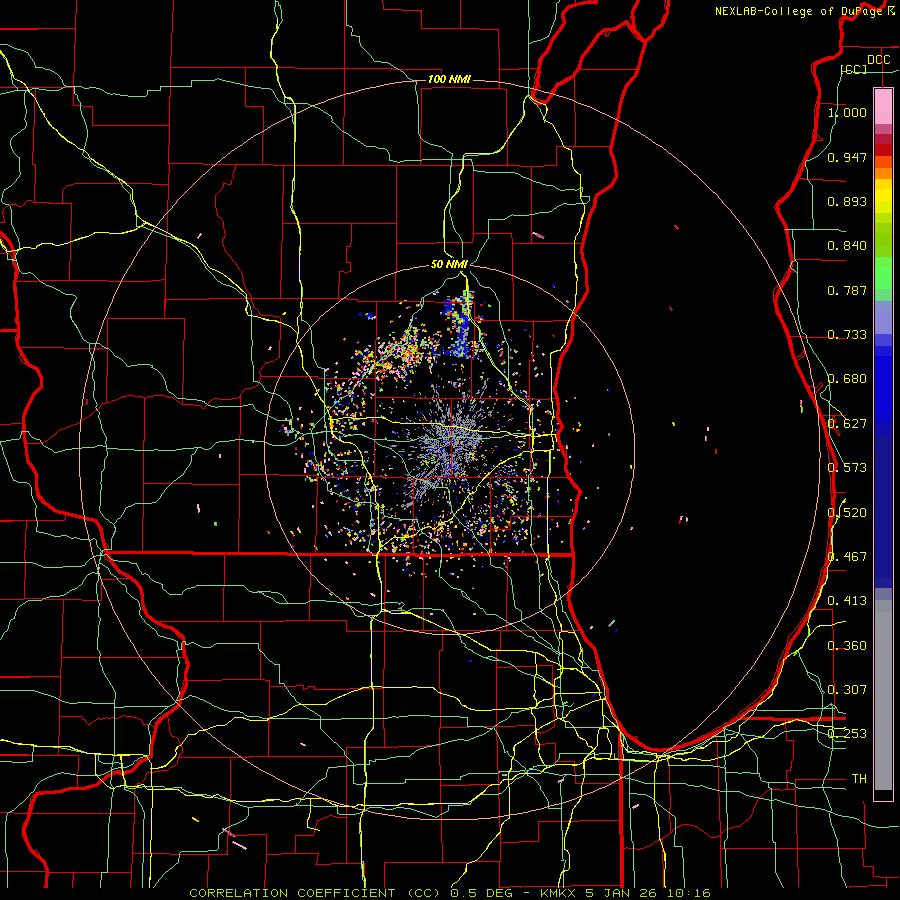The image size is (900, 900).
Task: Click the 100 NMI range ring label
Action: click(x=449, y=79)
